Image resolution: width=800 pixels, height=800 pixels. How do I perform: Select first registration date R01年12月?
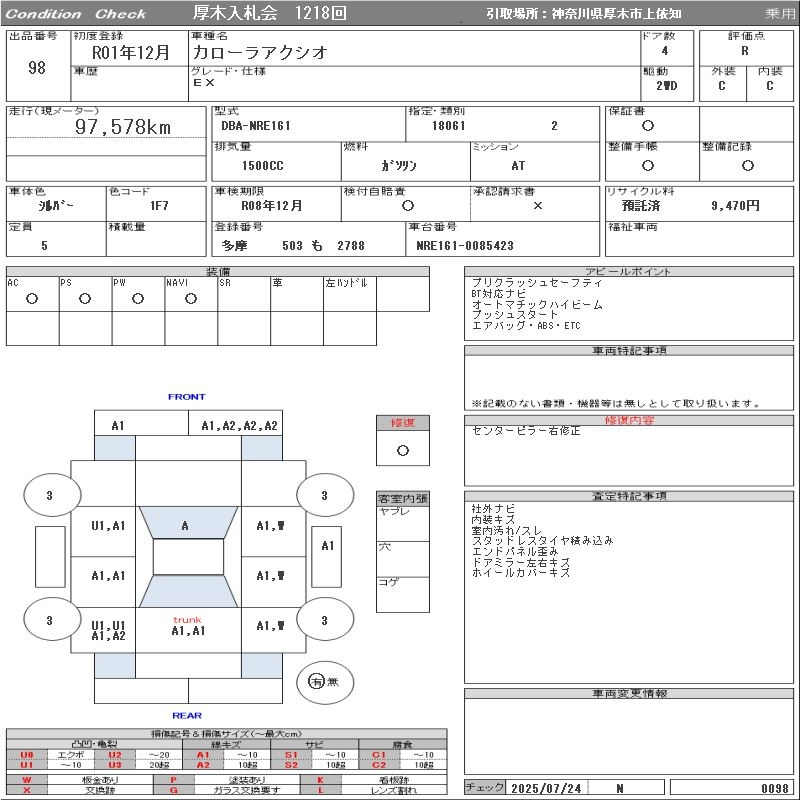pos(131,53)
